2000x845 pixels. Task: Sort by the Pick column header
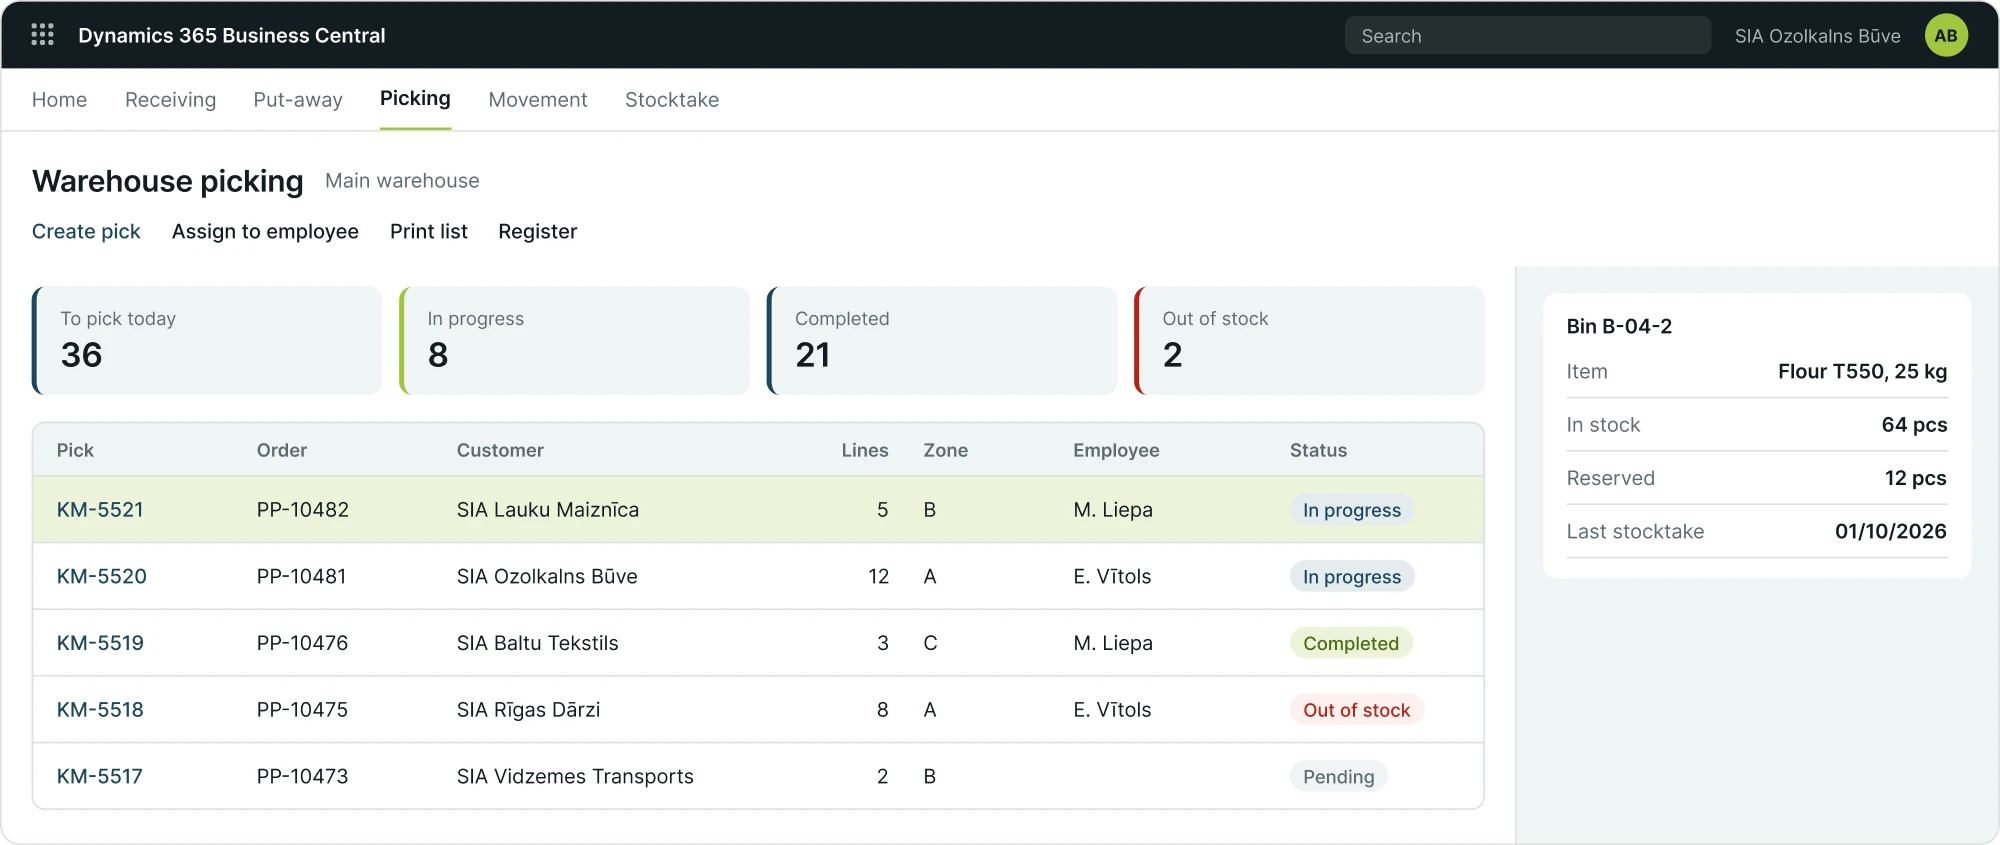point(75,450)
